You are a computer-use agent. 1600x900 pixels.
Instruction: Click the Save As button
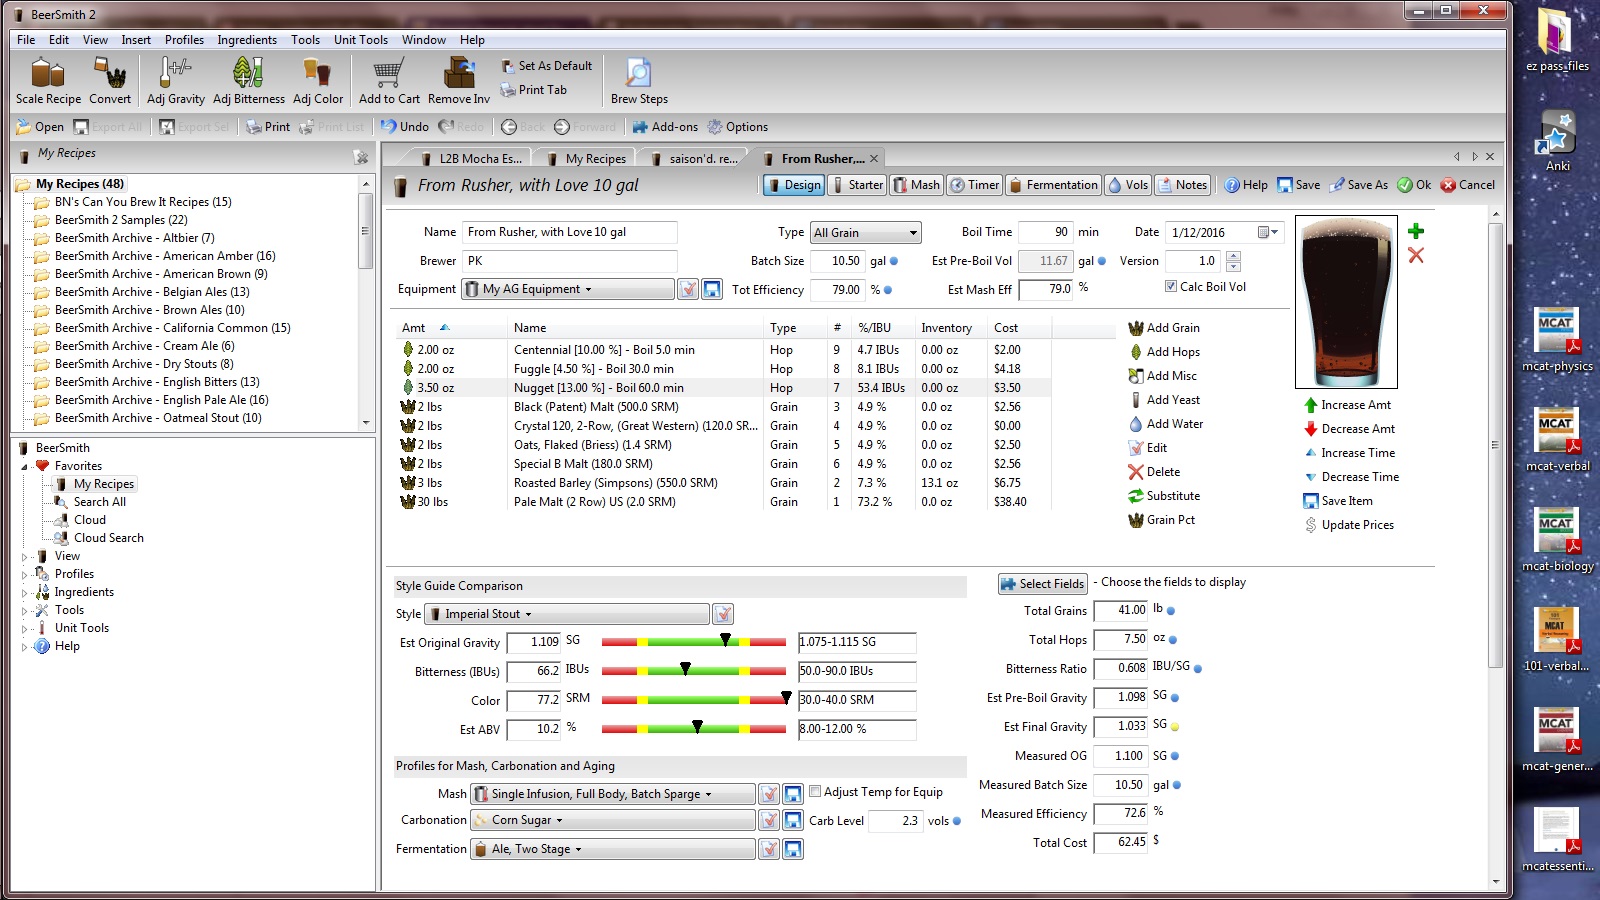point(1358,185)
